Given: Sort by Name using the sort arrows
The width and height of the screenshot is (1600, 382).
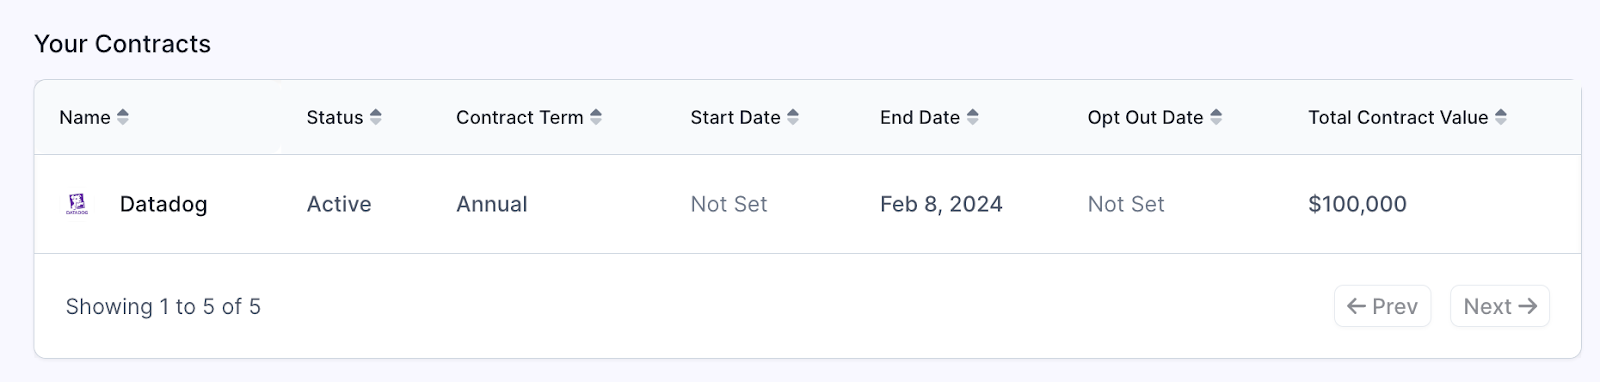Looking at the screenshot, I should tap(123, 117).
